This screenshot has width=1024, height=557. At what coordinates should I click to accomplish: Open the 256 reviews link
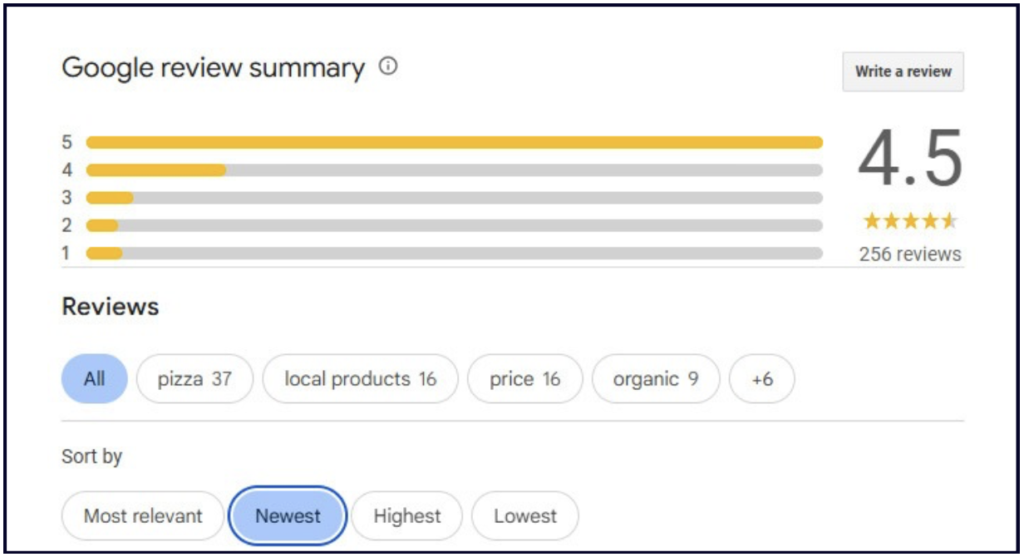(x=910, y=254)
